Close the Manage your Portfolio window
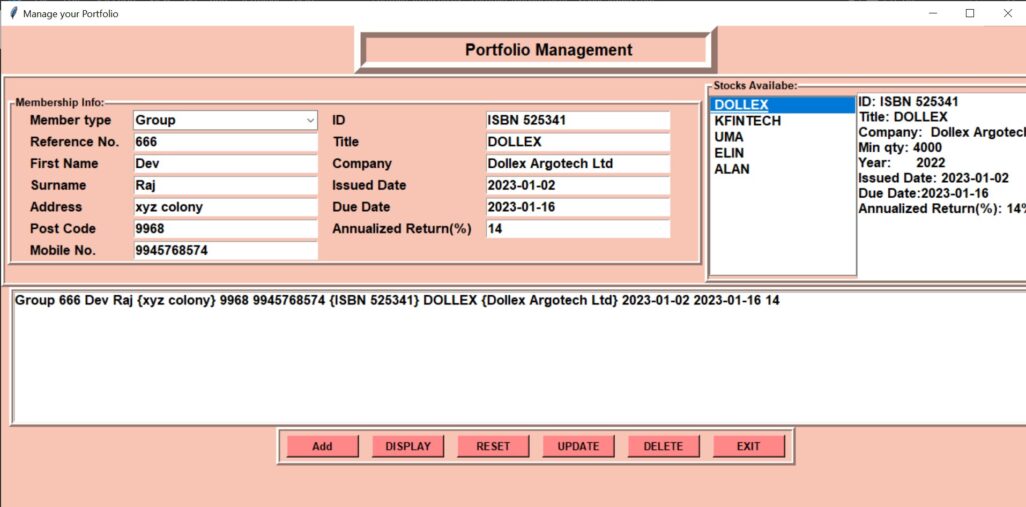1026x507 pixels. [1008, 13]
